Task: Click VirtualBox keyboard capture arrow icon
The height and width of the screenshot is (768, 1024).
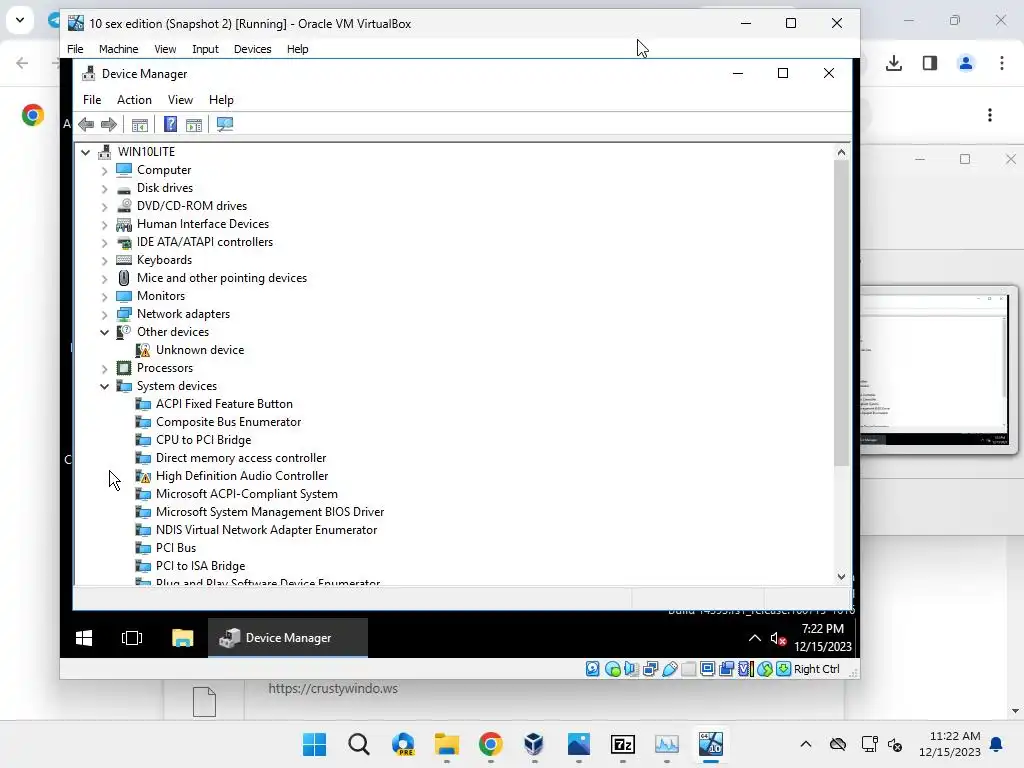Action: 784,669
